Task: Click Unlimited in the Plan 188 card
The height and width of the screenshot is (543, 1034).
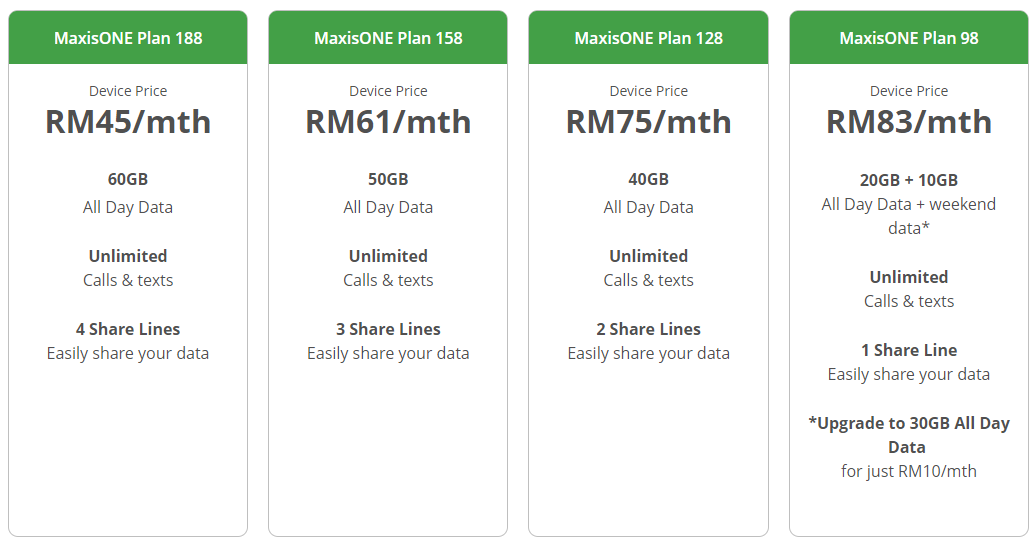Action: (x=128, y=256)
